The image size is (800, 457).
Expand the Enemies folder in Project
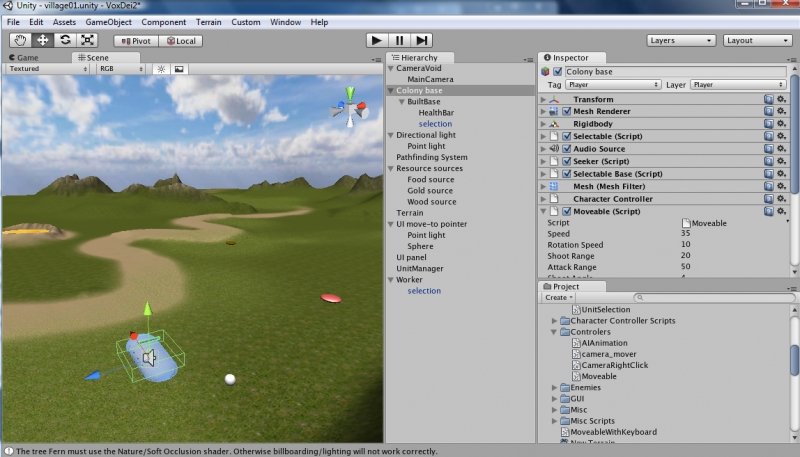(554, 387)
